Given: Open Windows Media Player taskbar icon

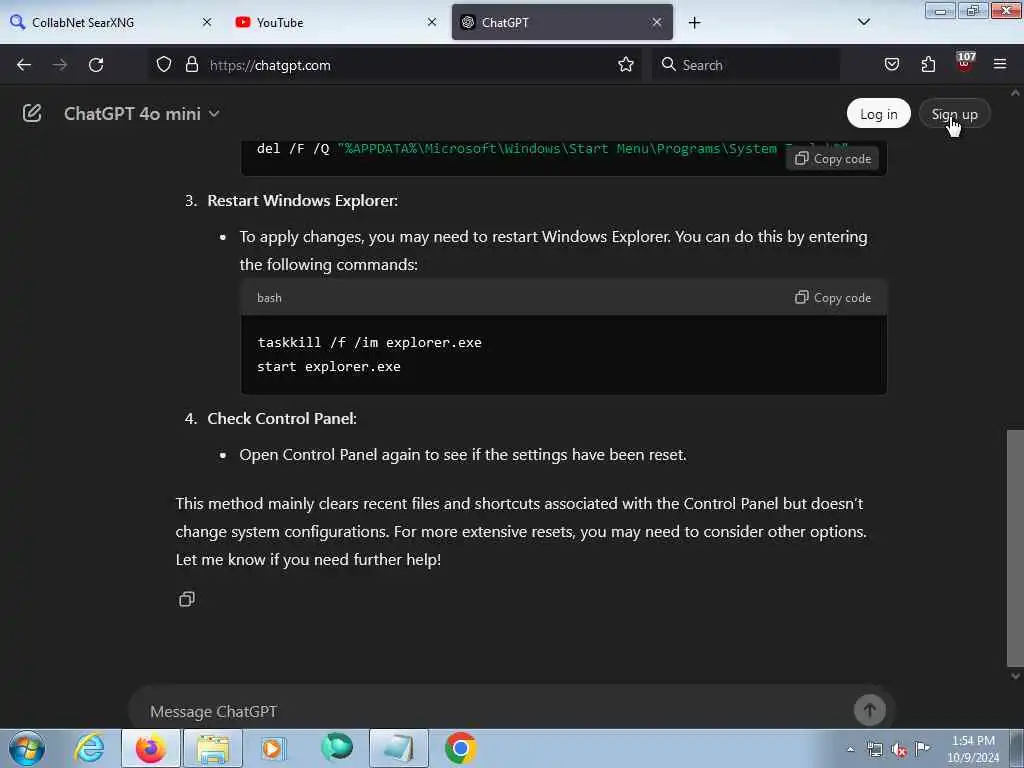Looking at the screenshot, I should click(274, 748).
